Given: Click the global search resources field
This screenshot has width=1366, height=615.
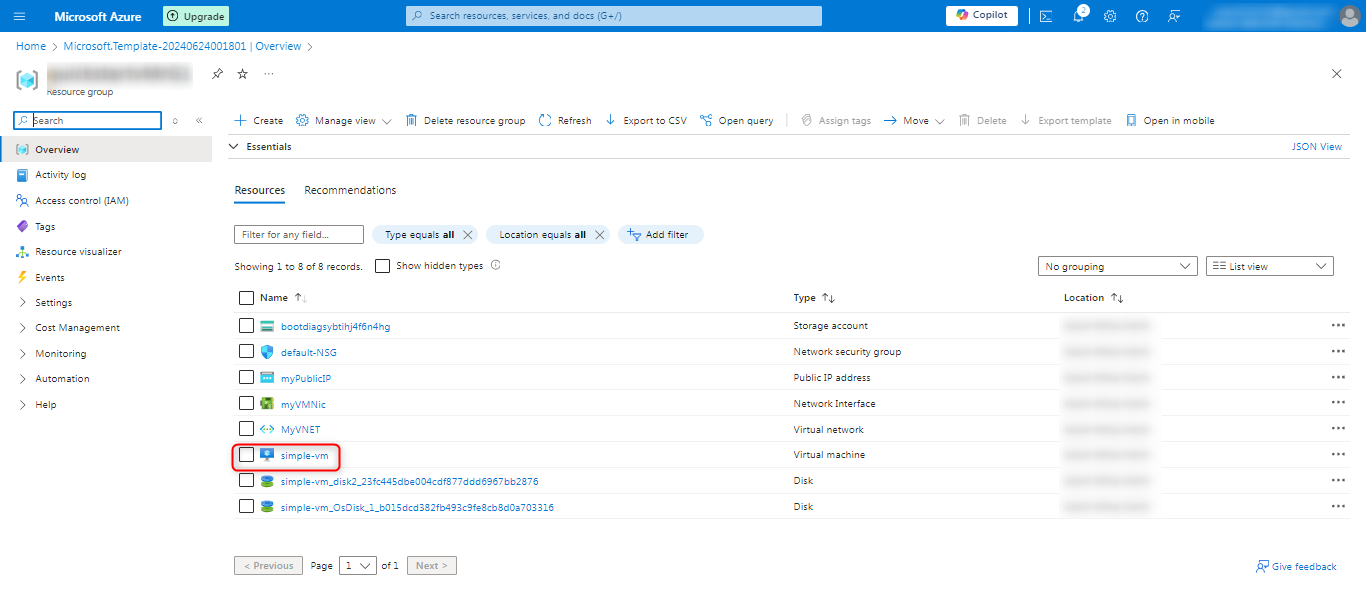Looking at the screenshot, I should pyautogui.click(x=614, y=16).
